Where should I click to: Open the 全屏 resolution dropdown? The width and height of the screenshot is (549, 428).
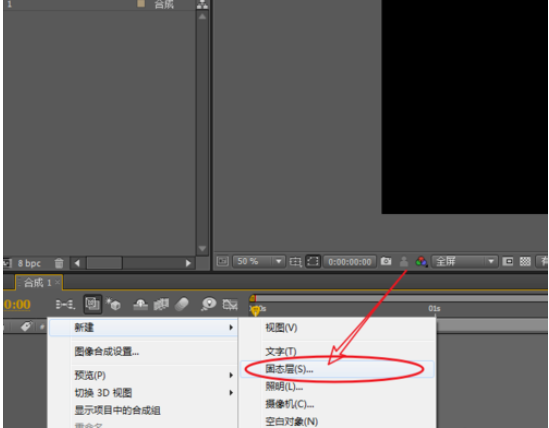(464, 261)
